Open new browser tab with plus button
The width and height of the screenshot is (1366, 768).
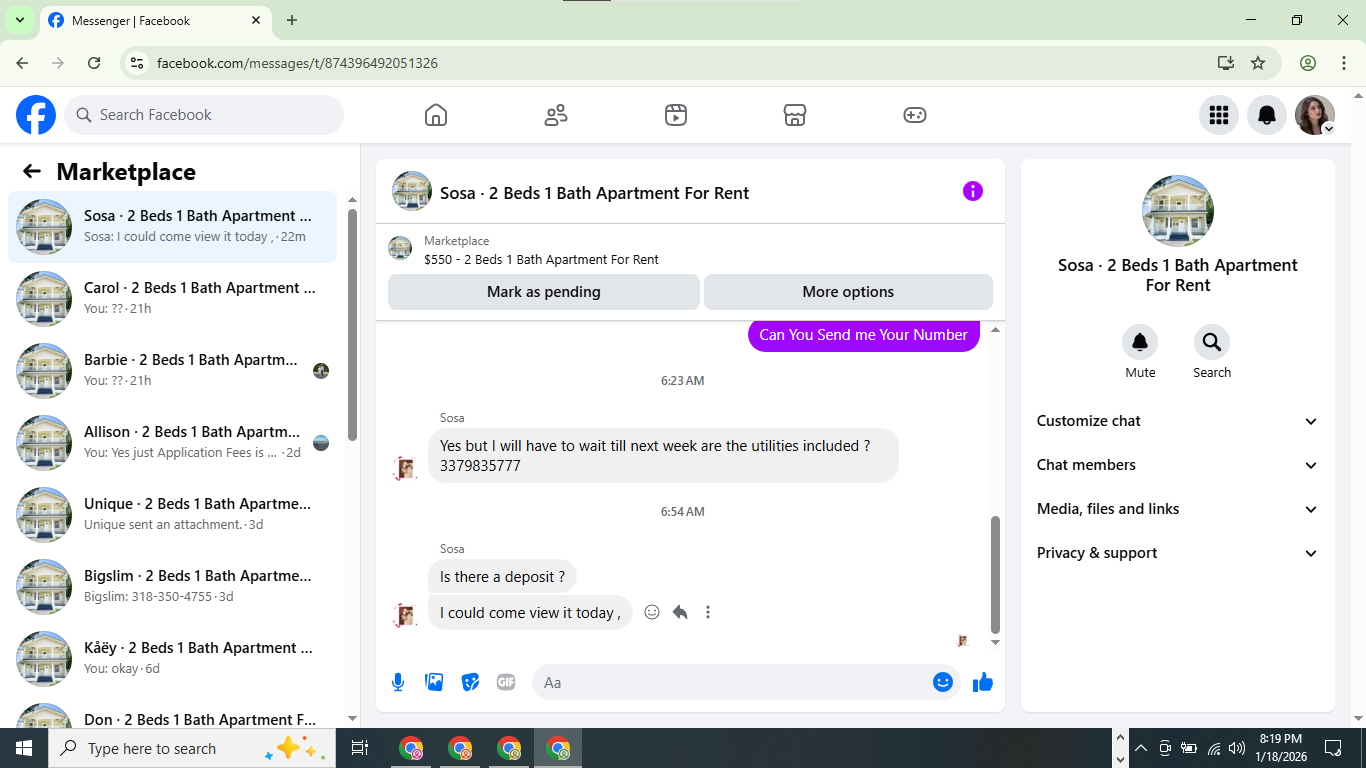coord(292,20)
